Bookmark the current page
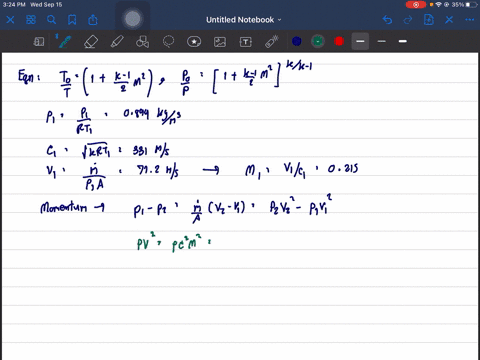 pos(72,20)
